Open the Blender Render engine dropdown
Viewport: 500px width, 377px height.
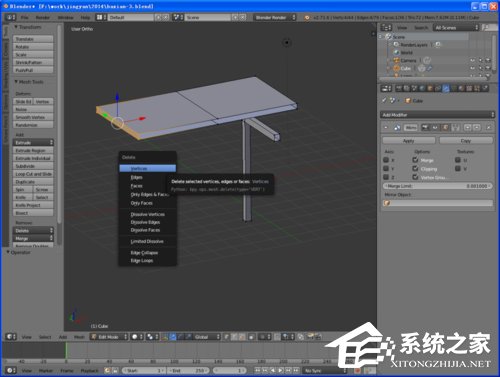coord(275,17)
